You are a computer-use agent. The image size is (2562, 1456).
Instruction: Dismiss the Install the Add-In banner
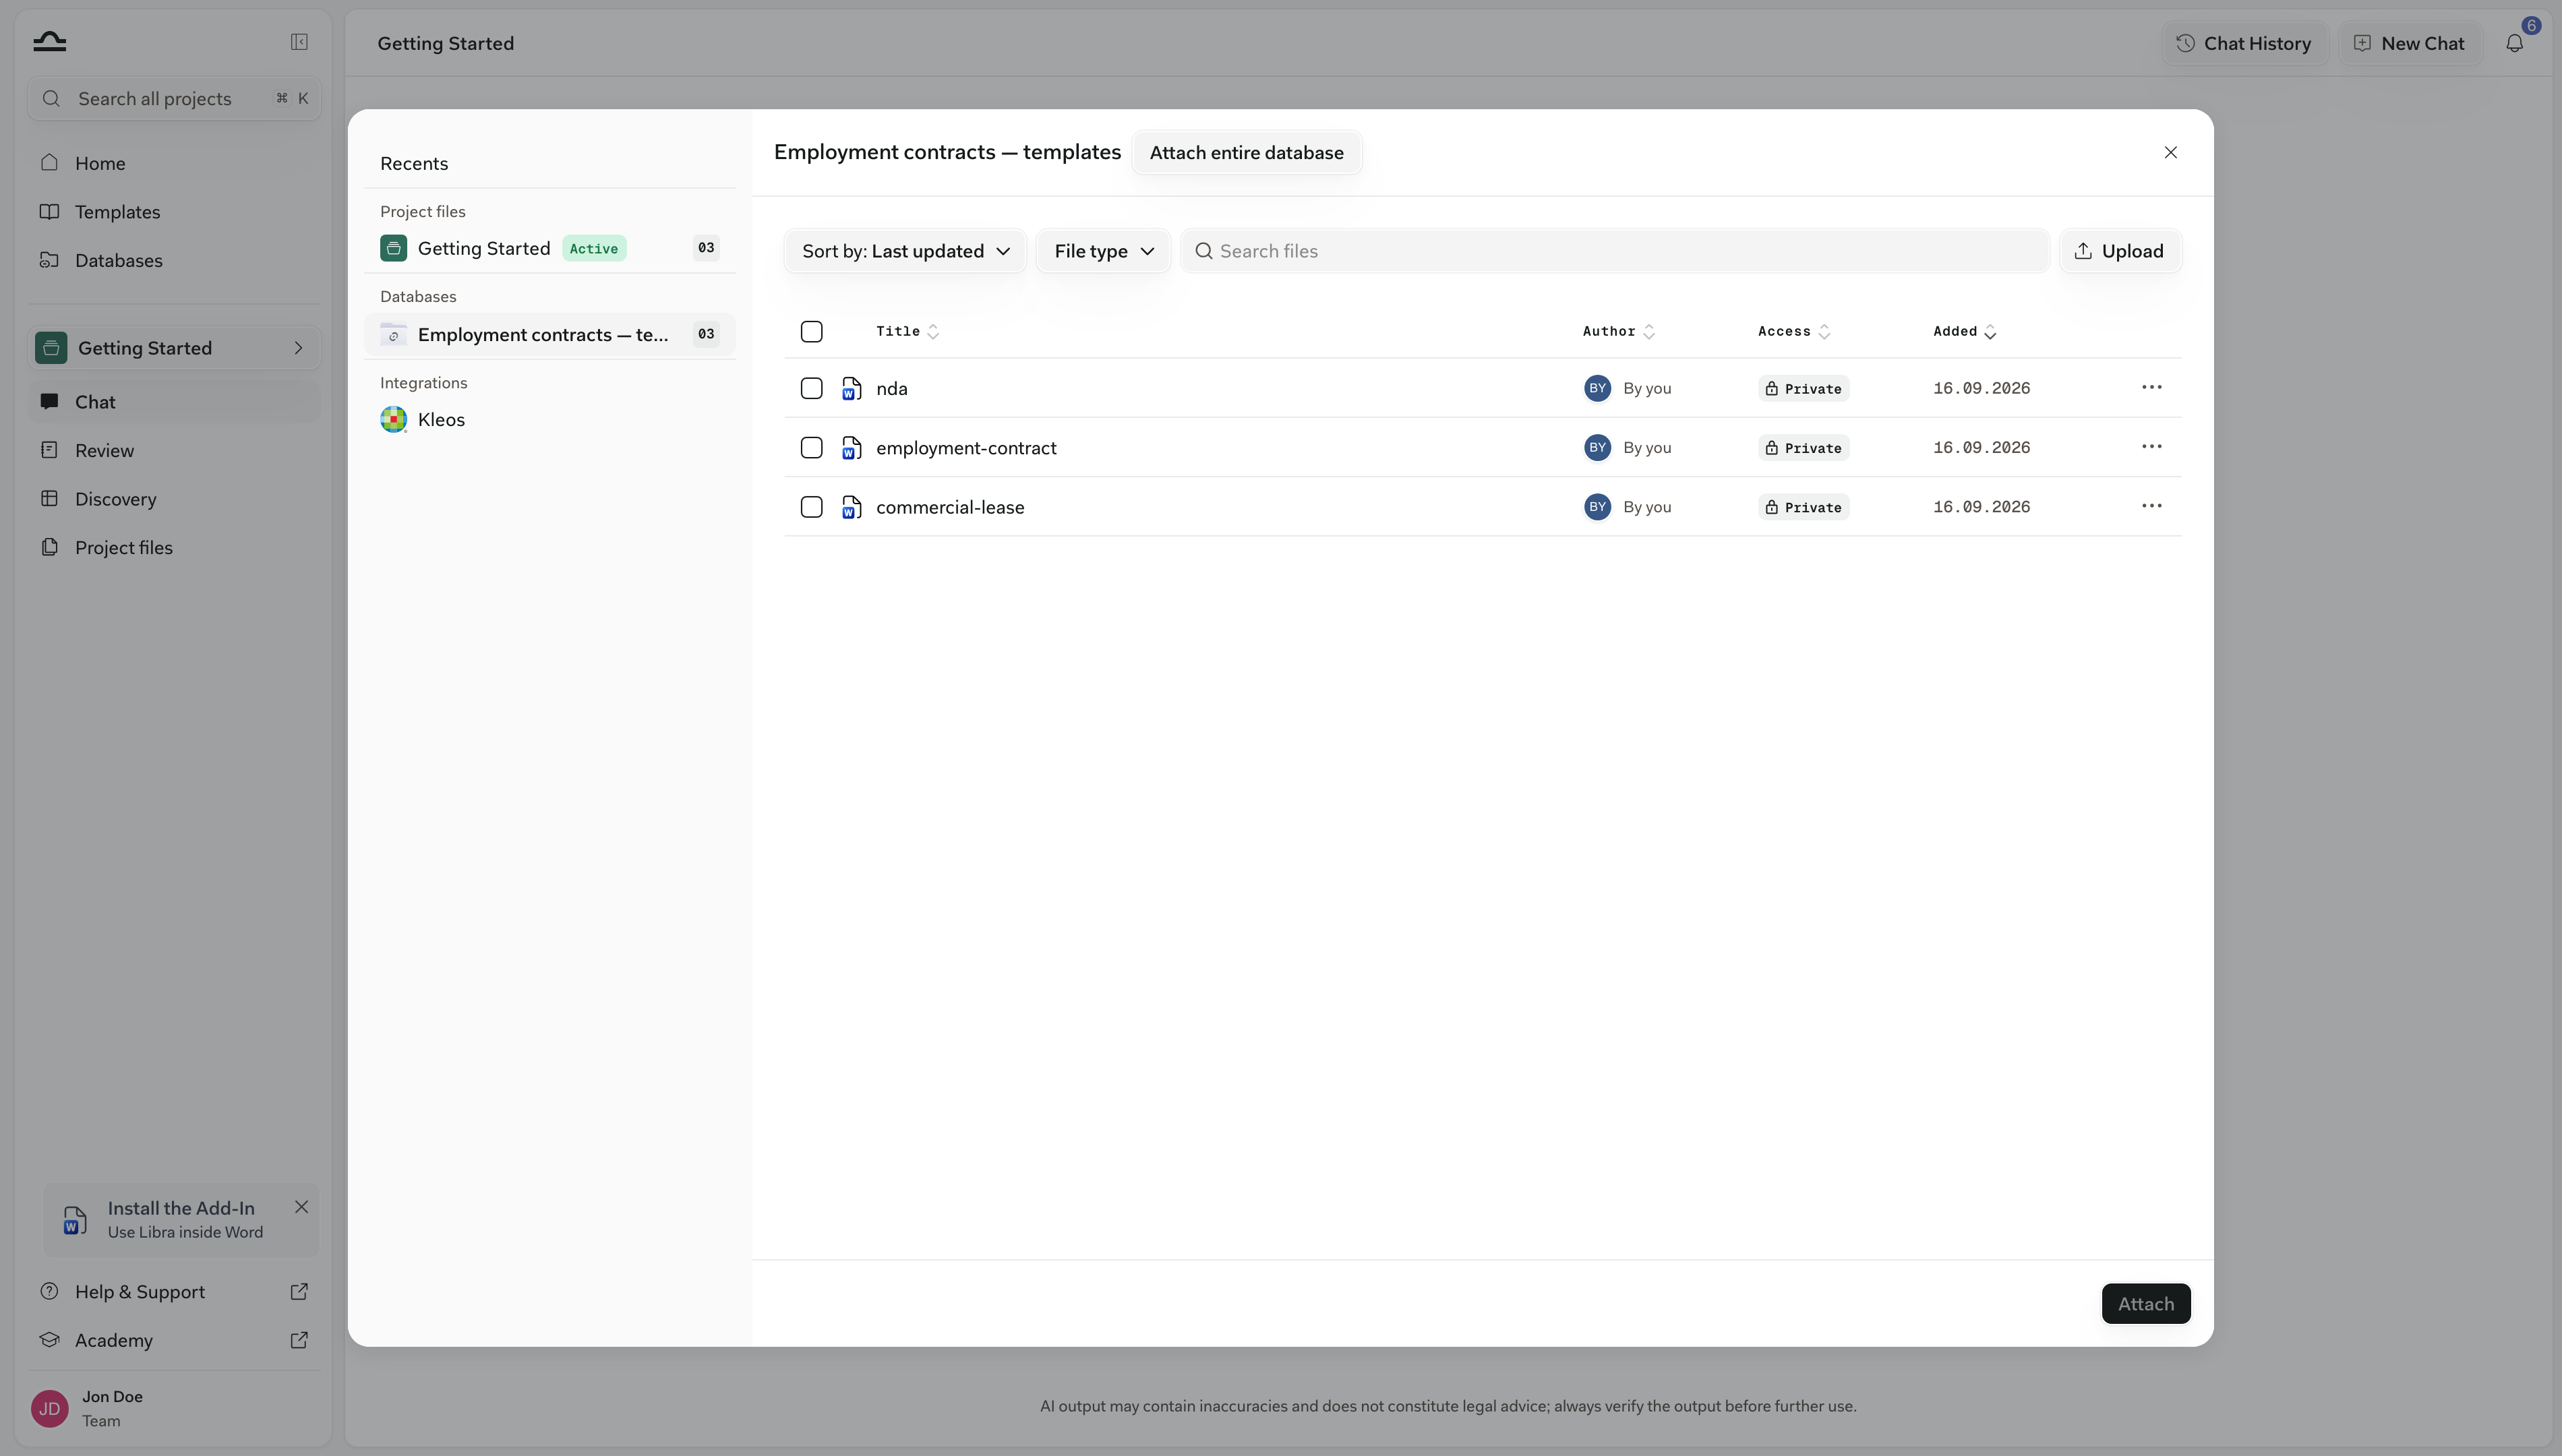[301, 1207]
